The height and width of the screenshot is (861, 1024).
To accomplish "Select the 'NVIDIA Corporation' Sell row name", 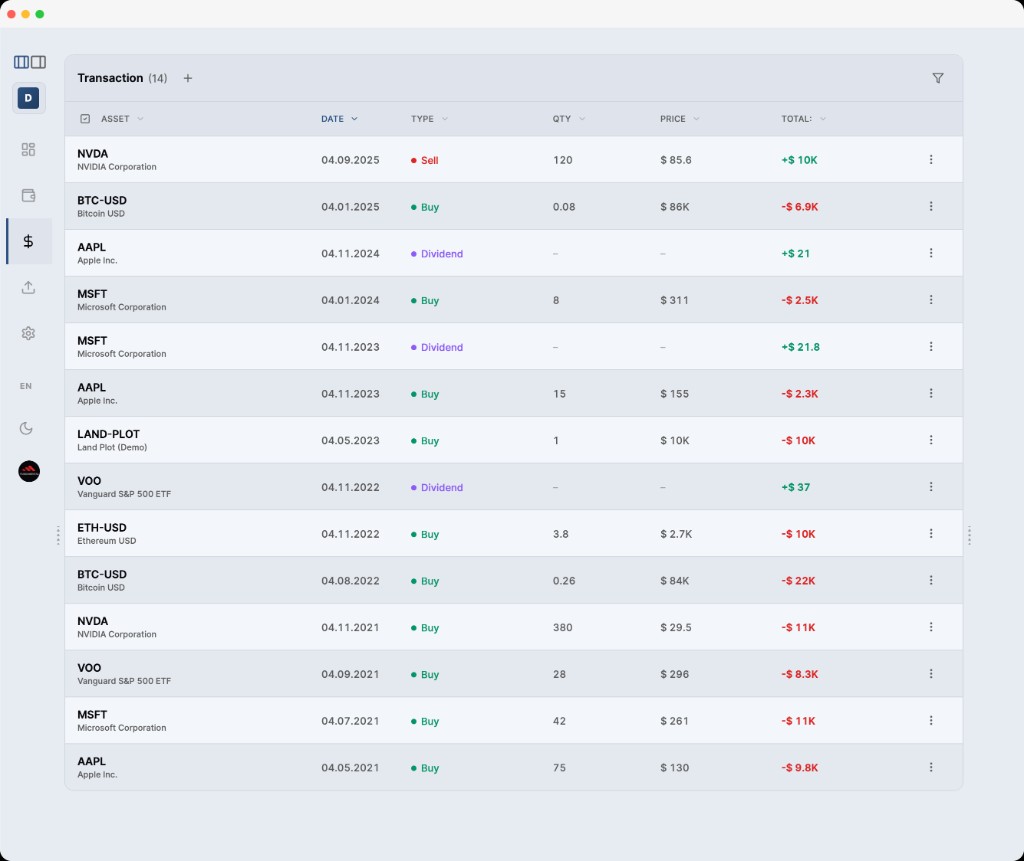I will coord(117,167).
